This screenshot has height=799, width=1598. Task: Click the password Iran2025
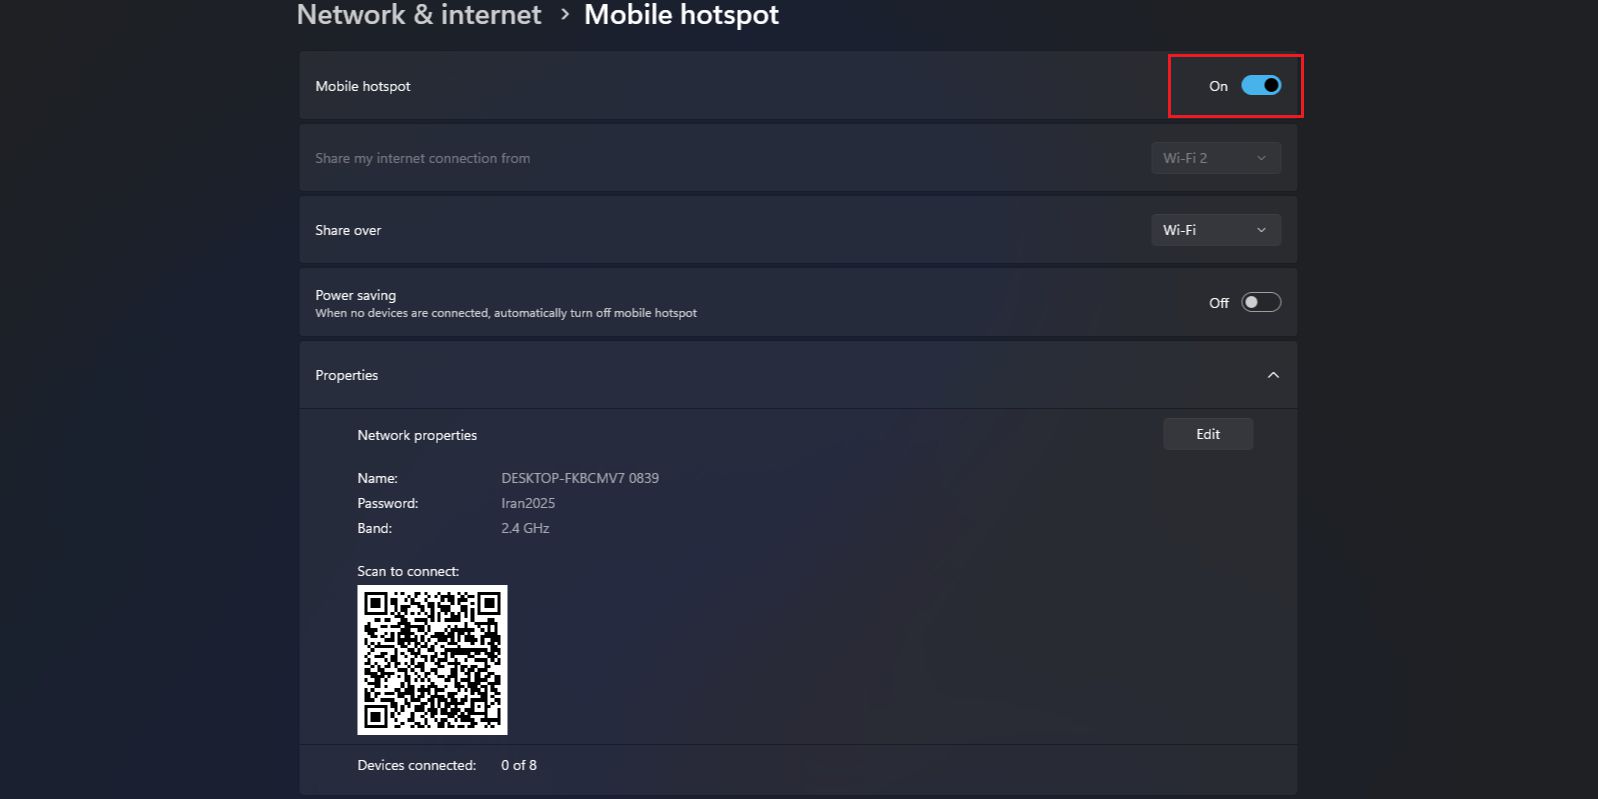point(527,503)
